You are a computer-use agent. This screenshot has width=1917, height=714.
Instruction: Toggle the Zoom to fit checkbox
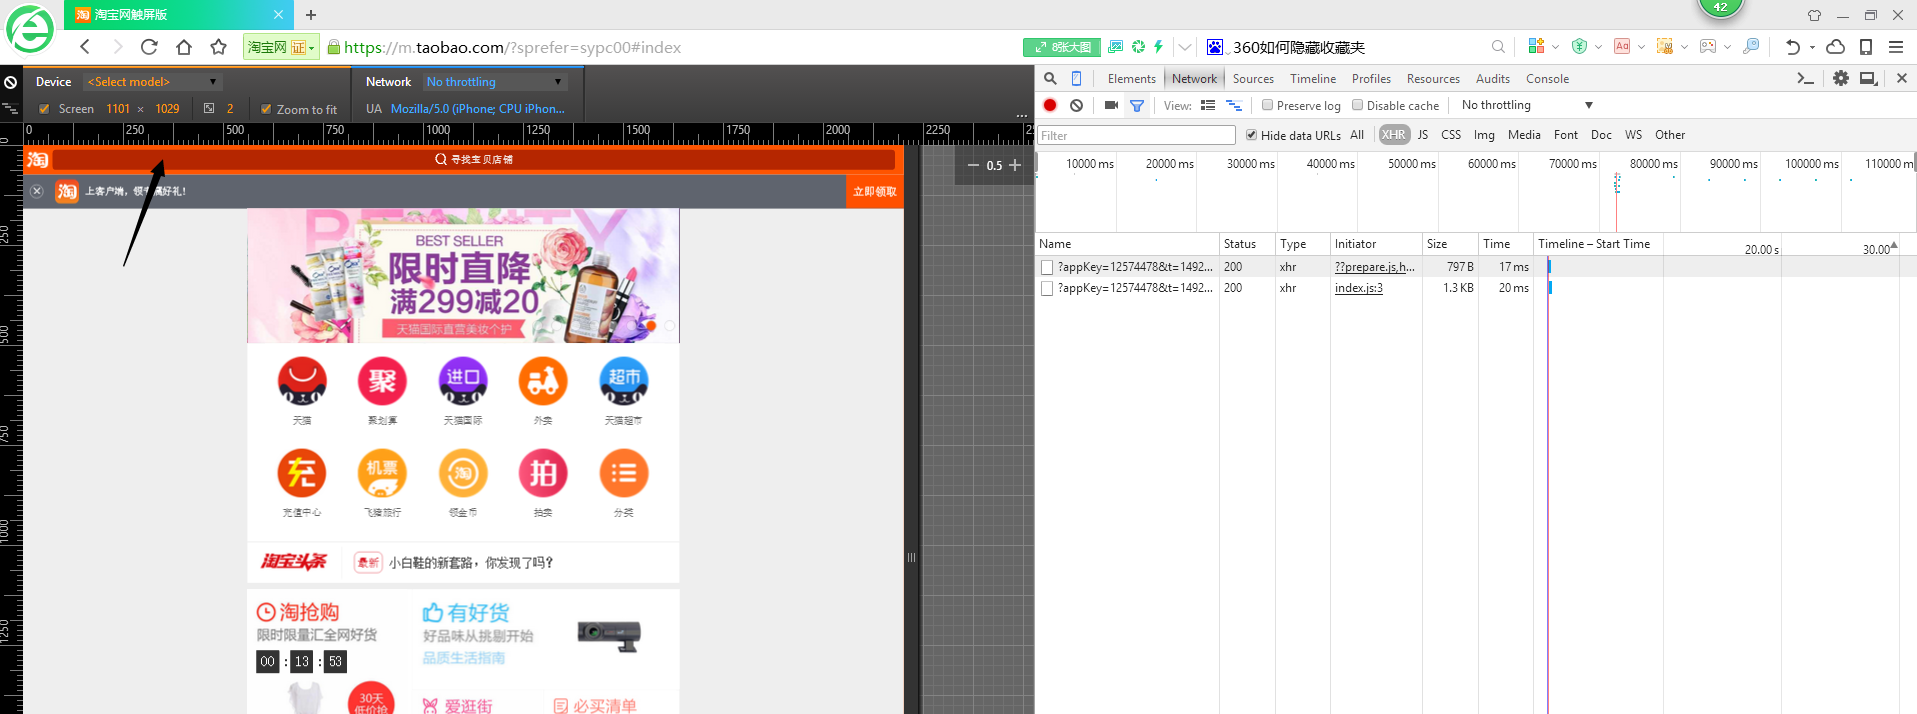(x=266, y=109)
